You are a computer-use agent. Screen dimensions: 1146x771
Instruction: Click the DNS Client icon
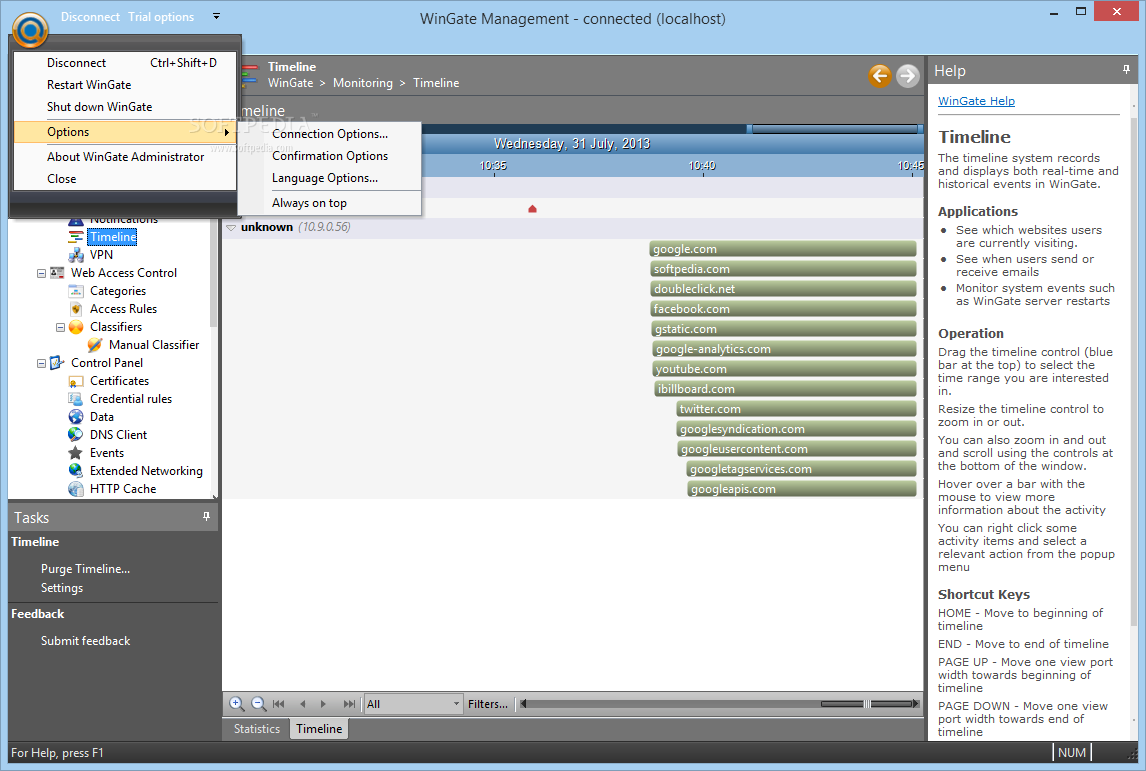click(76, 435)
